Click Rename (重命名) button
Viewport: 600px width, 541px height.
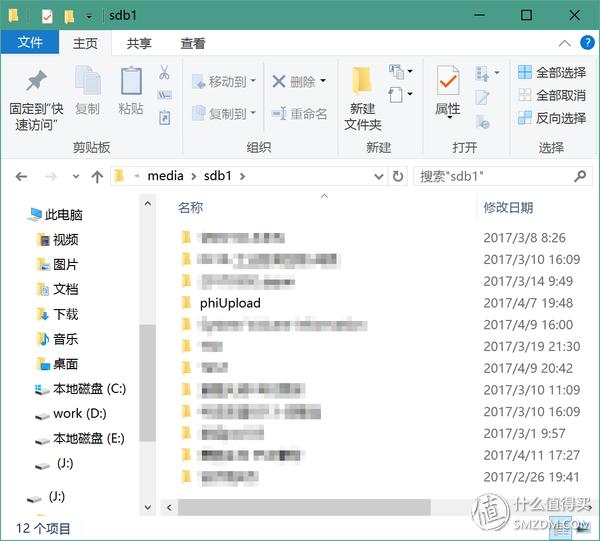(299, 113)
